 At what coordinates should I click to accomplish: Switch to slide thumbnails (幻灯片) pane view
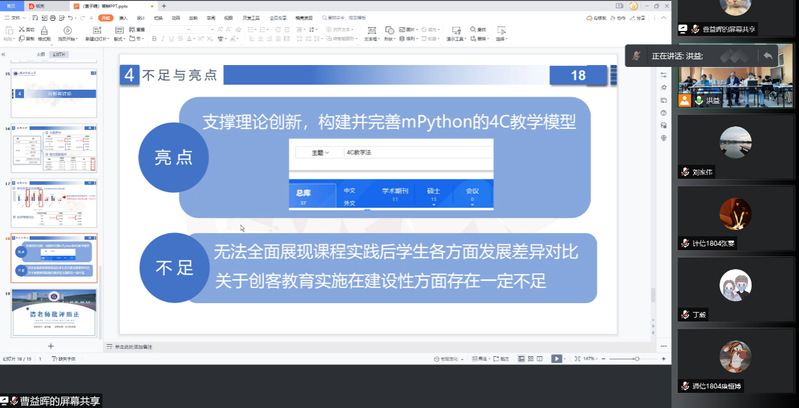(x=60, y=54)
